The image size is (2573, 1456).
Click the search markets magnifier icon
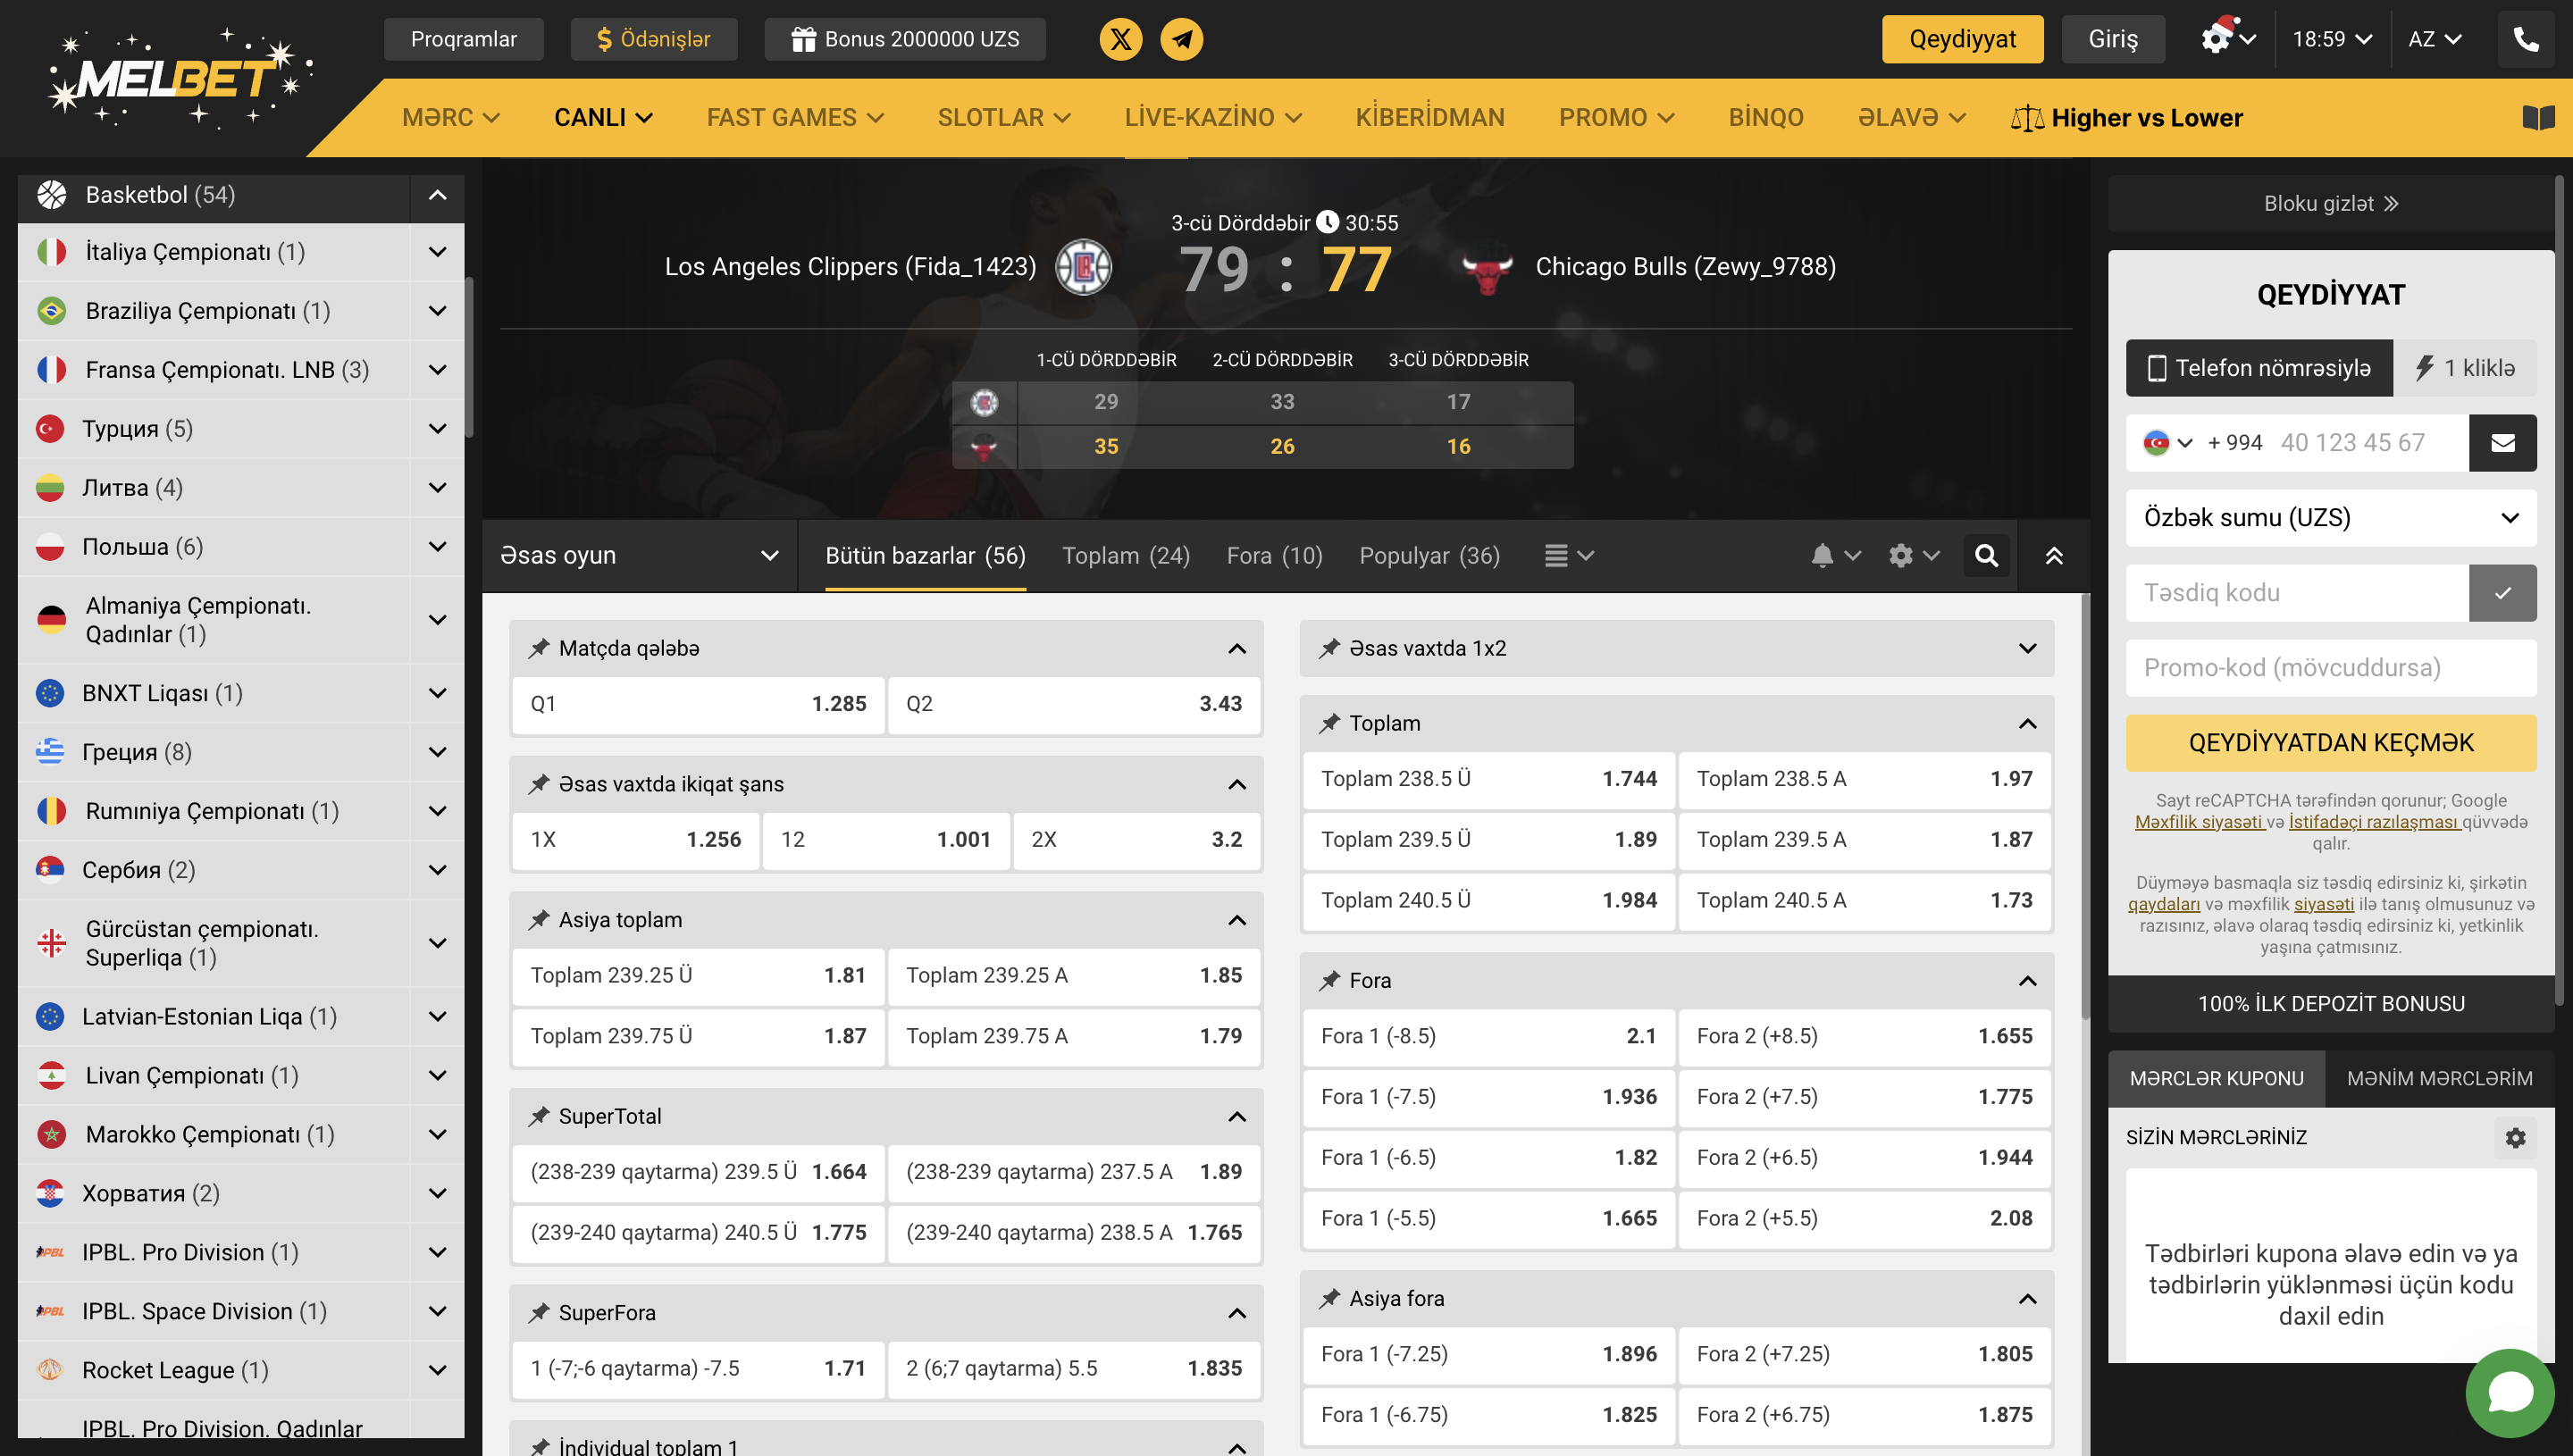pos(1986,555)
